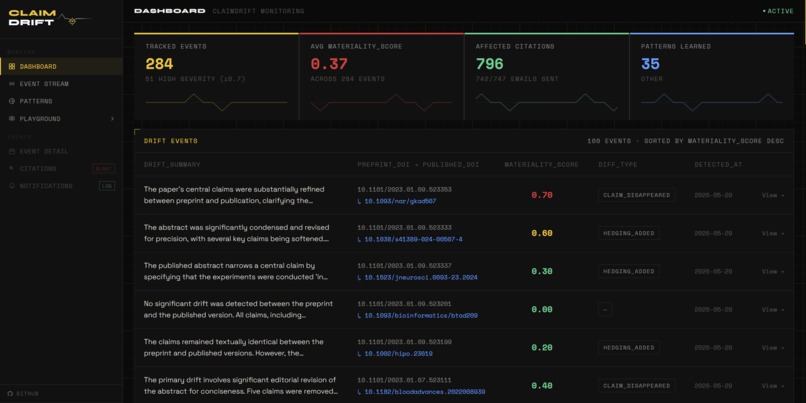Click View for the 0.40 score row
The image size is (806, 403).
coord(773,386)
